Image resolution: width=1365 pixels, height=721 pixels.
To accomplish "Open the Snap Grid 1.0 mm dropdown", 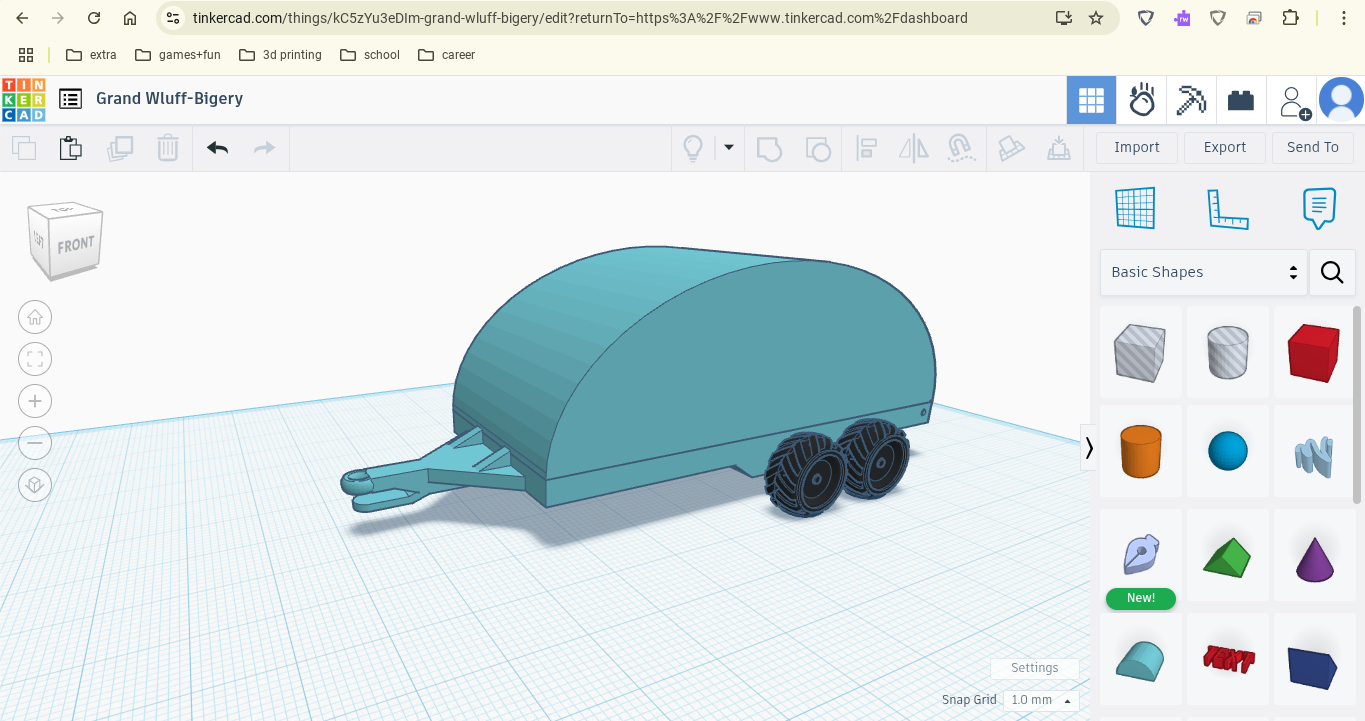I will 1041,700.
